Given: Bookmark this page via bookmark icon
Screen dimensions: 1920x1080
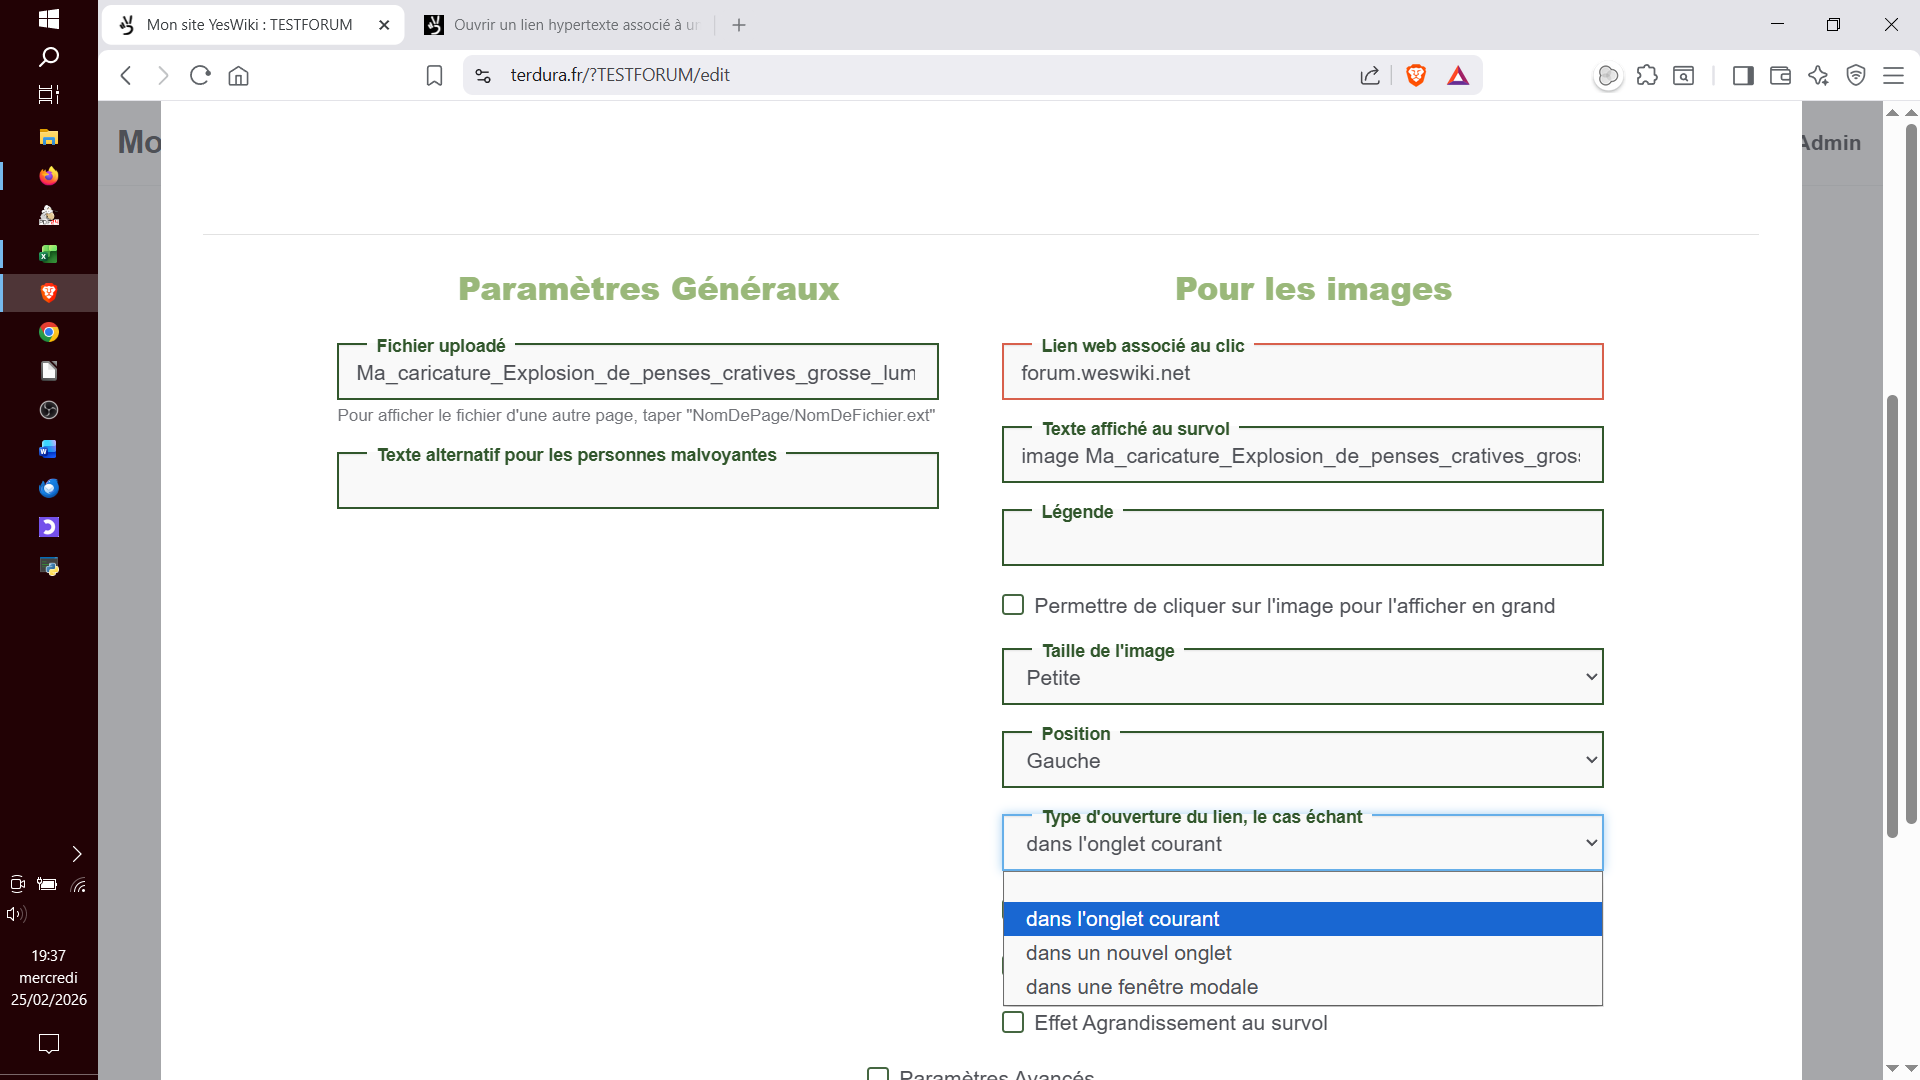Looking at the screenshot, I should [x=434, y=75].
